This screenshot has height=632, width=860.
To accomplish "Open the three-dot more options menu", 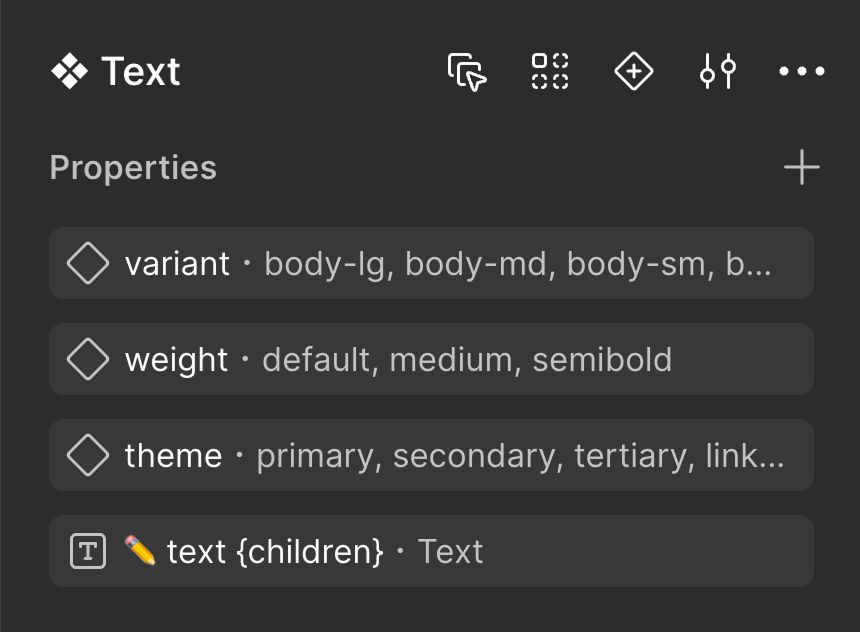I will (x=802, y=71).
